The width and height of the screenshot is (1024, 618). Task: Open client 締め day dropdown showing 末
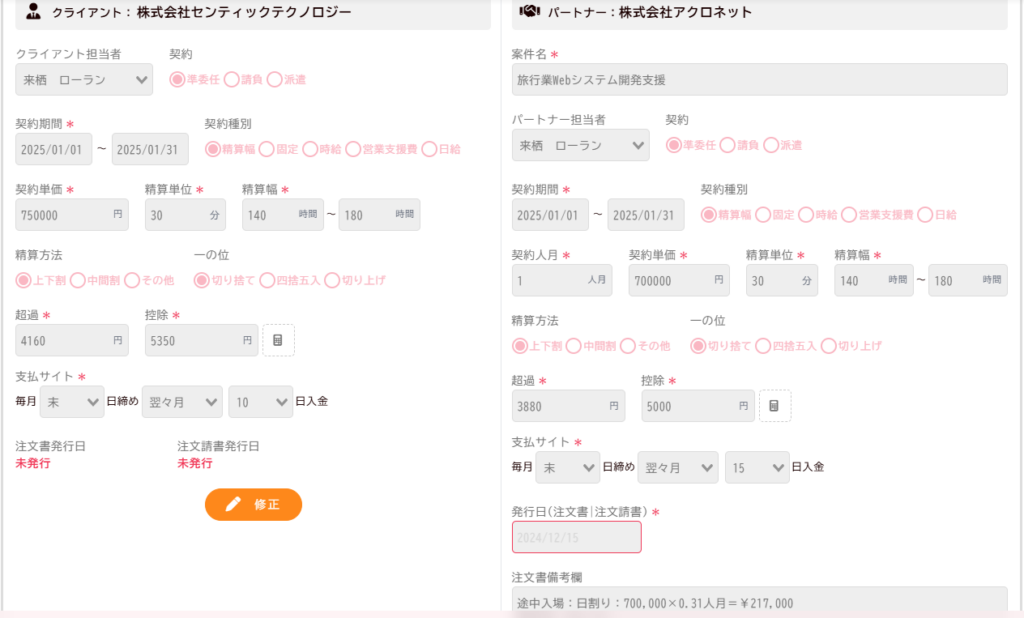[71, 401]
